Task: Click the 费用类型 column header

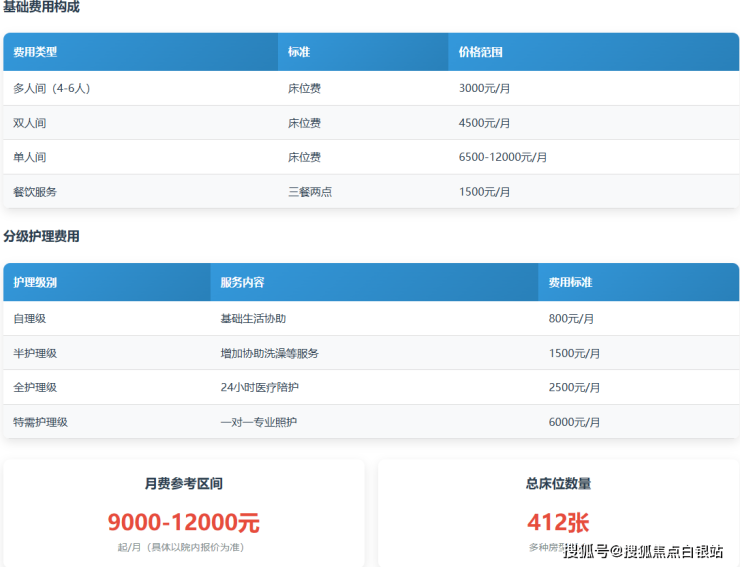Action: [35, 52]
